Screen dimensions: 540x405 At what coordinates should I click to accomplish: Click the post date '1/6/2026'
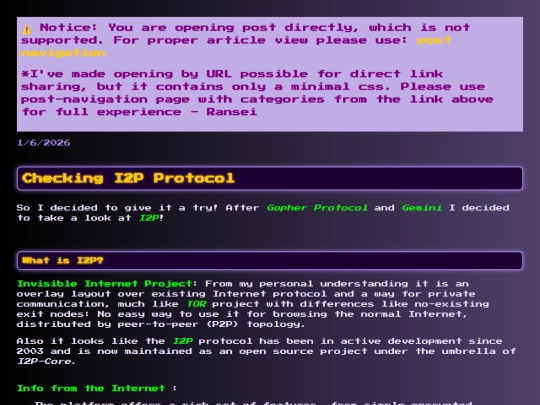(44, 143)
